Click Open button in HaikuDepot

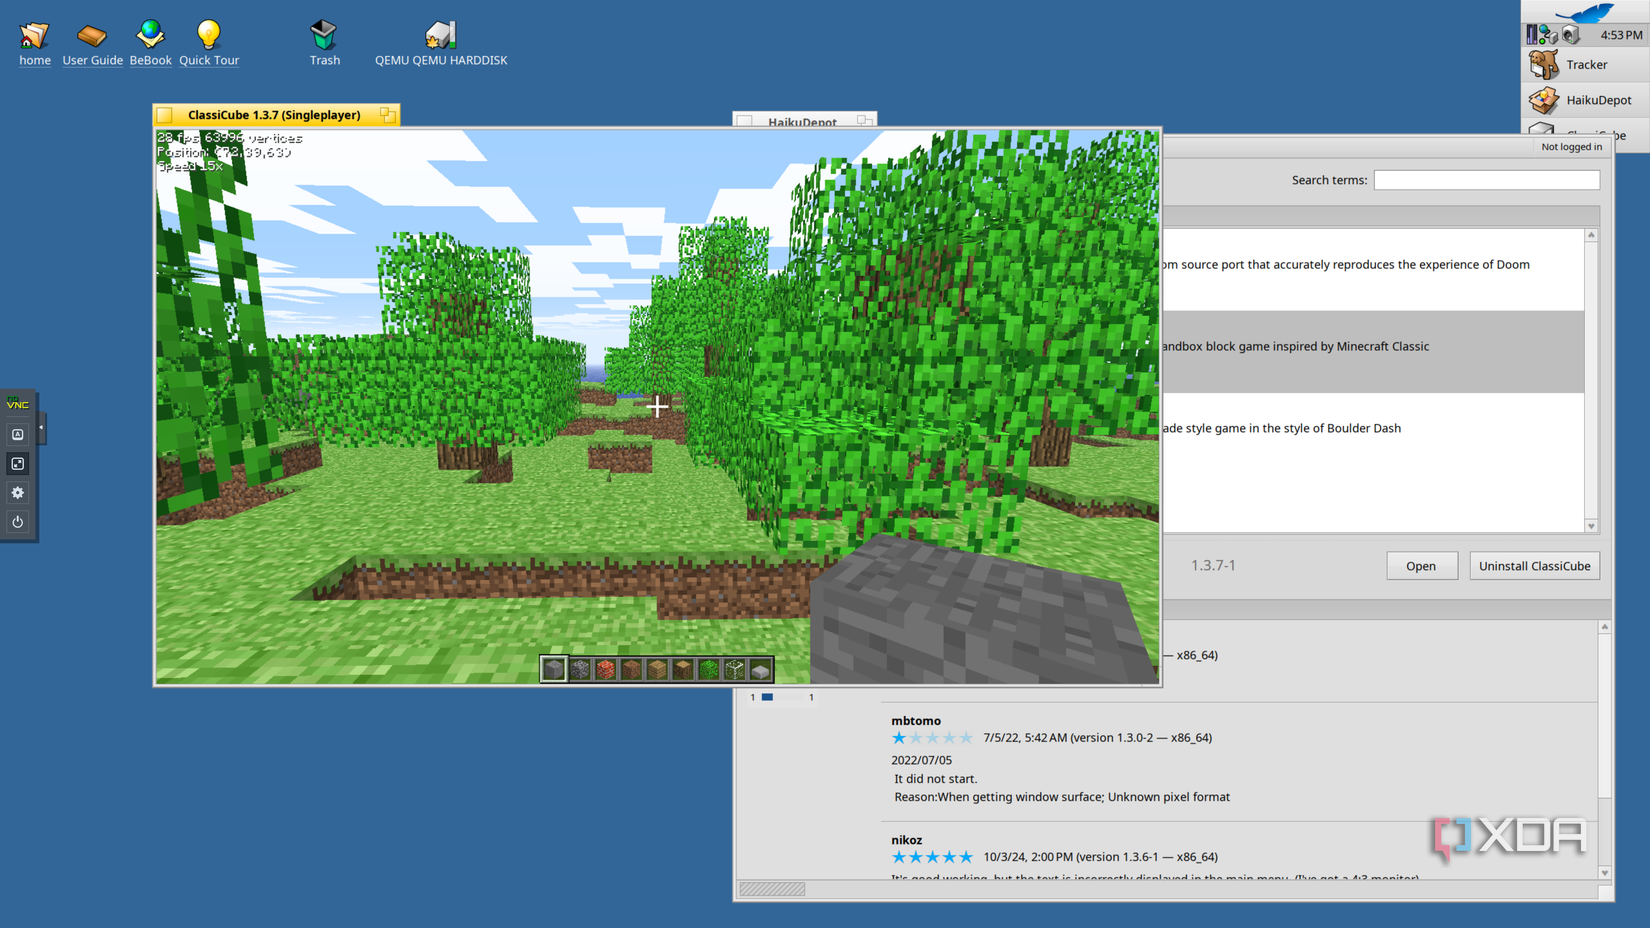pyautogui.click(x=1421, y=566)
